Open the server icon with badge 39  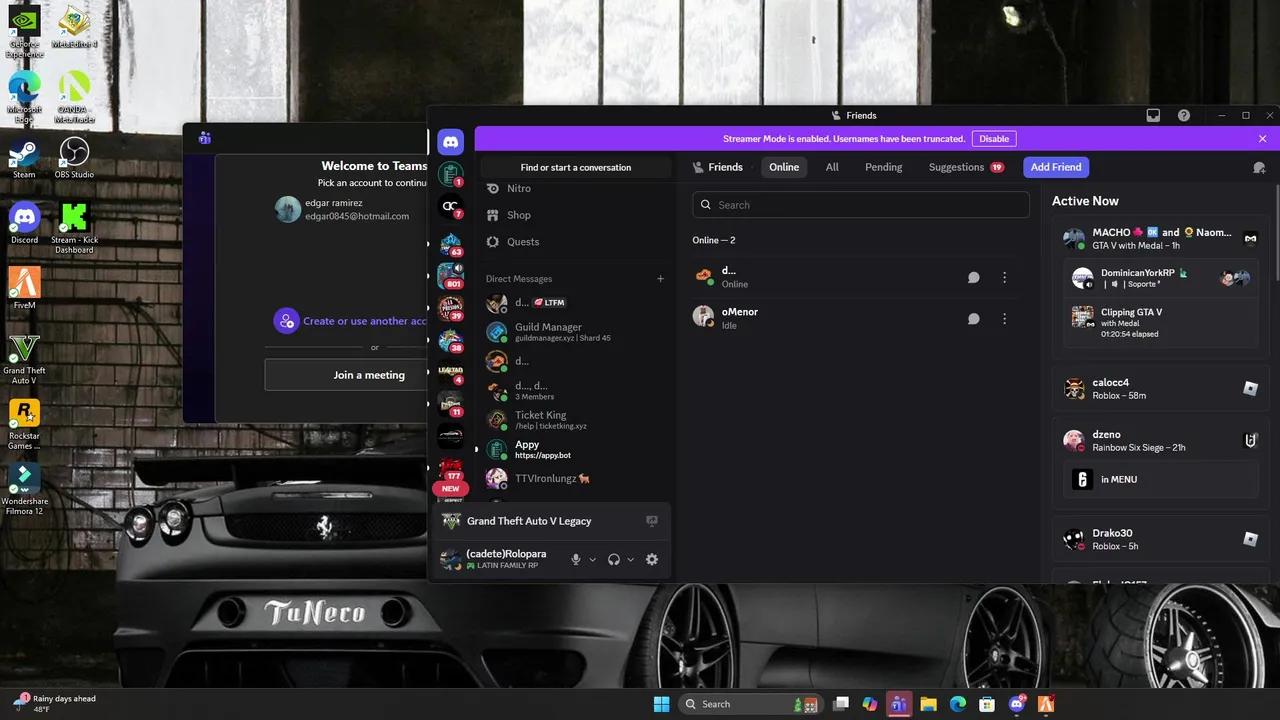(x=450, y=307)
